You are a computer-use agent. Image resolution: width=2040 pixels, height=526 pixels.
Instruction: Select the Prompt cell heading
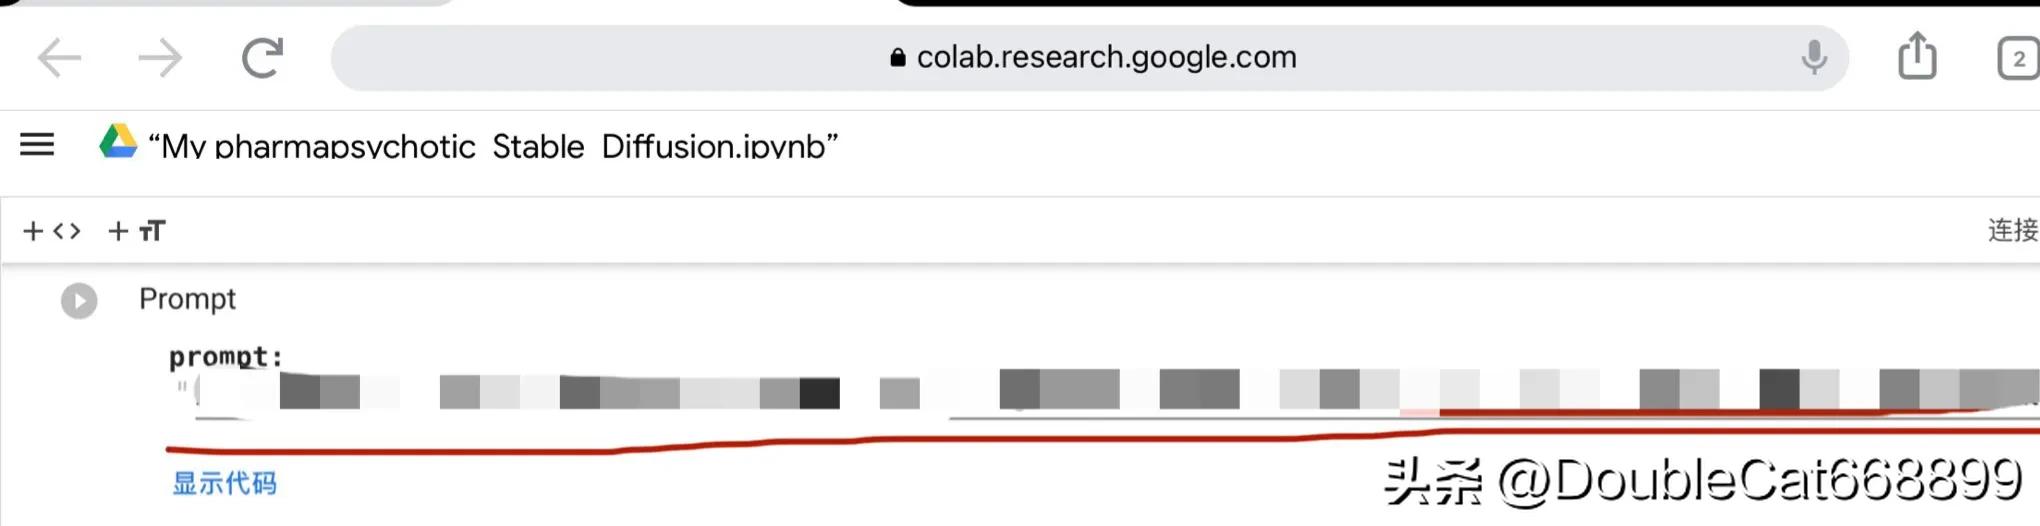click(187, 299)
